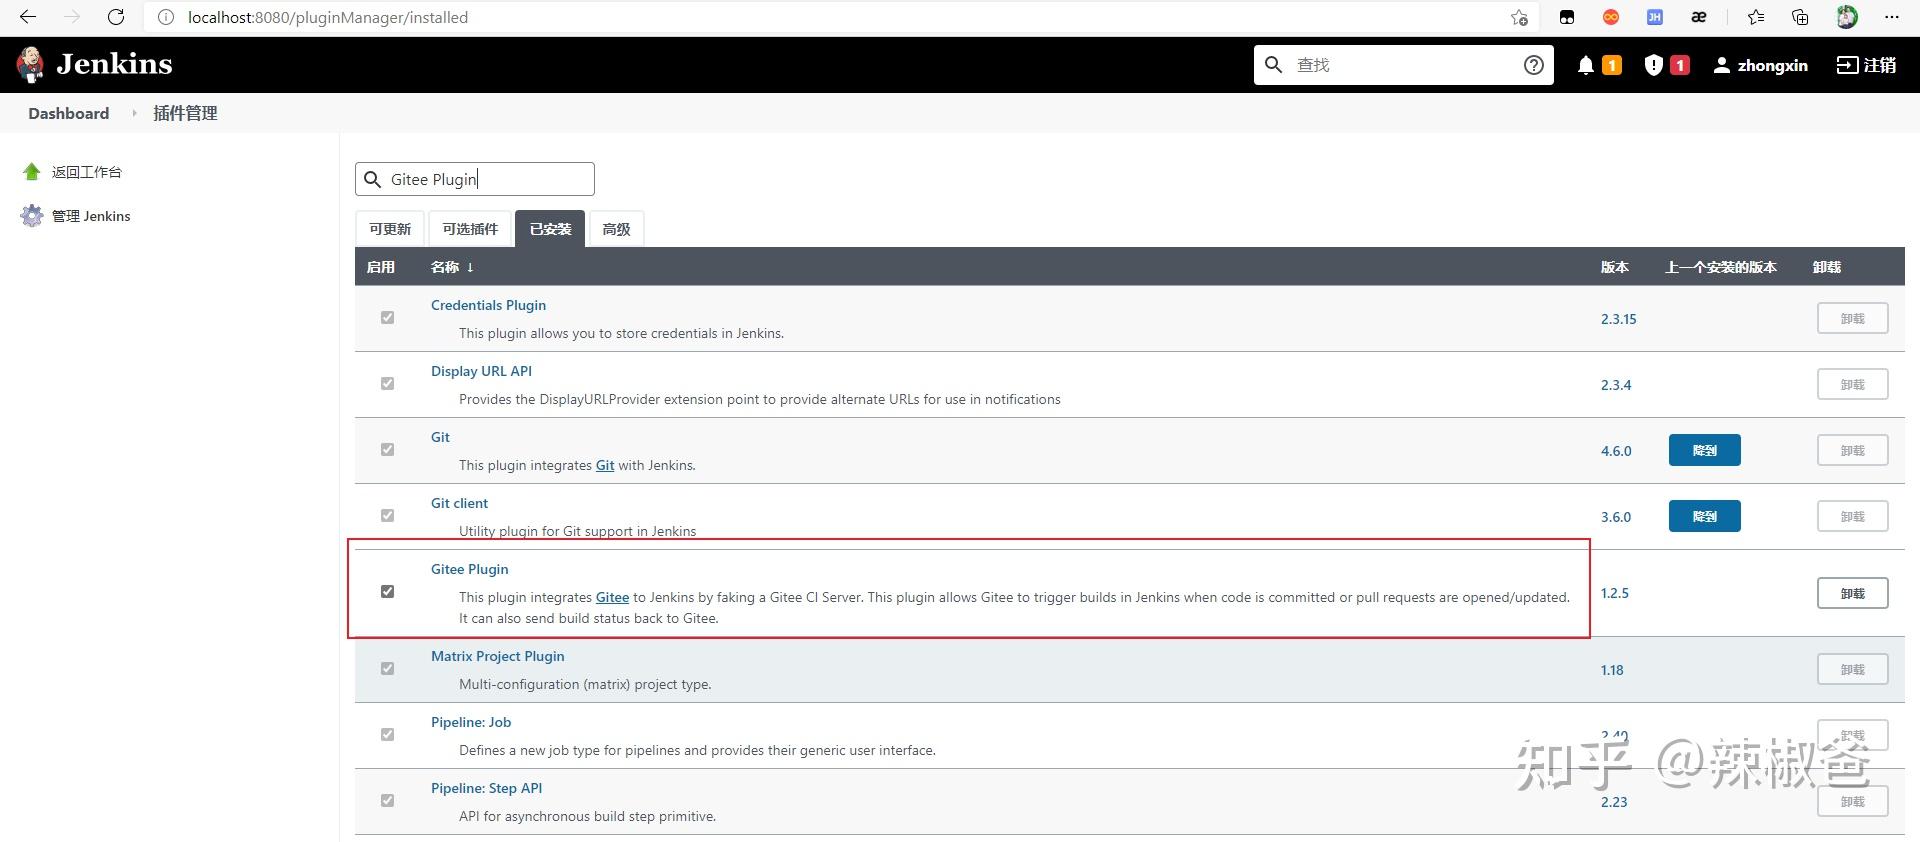The width and height of the screenshot is (1920, 842).
Task: Open 插件管理 breadcrumb
Action: coord(185,113)
